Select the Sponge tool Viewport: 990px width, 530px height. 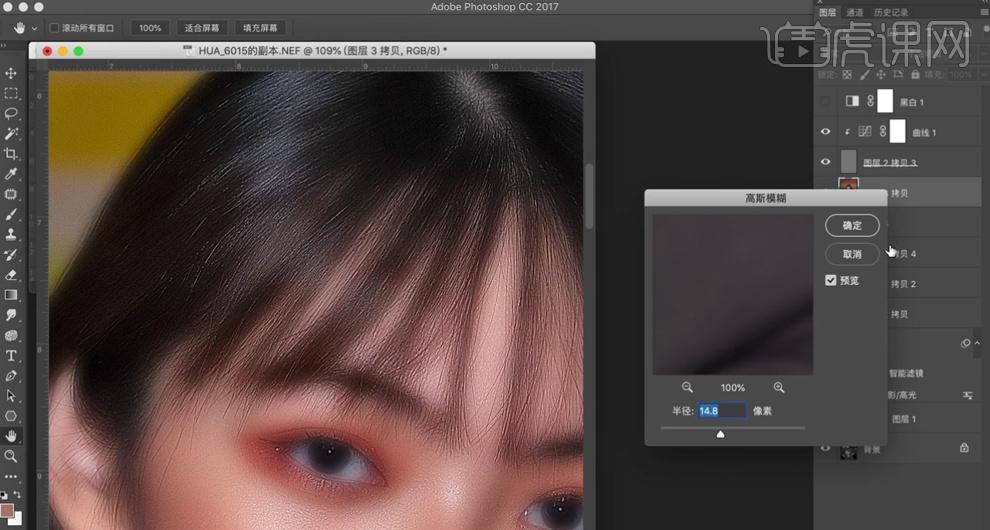11,335
